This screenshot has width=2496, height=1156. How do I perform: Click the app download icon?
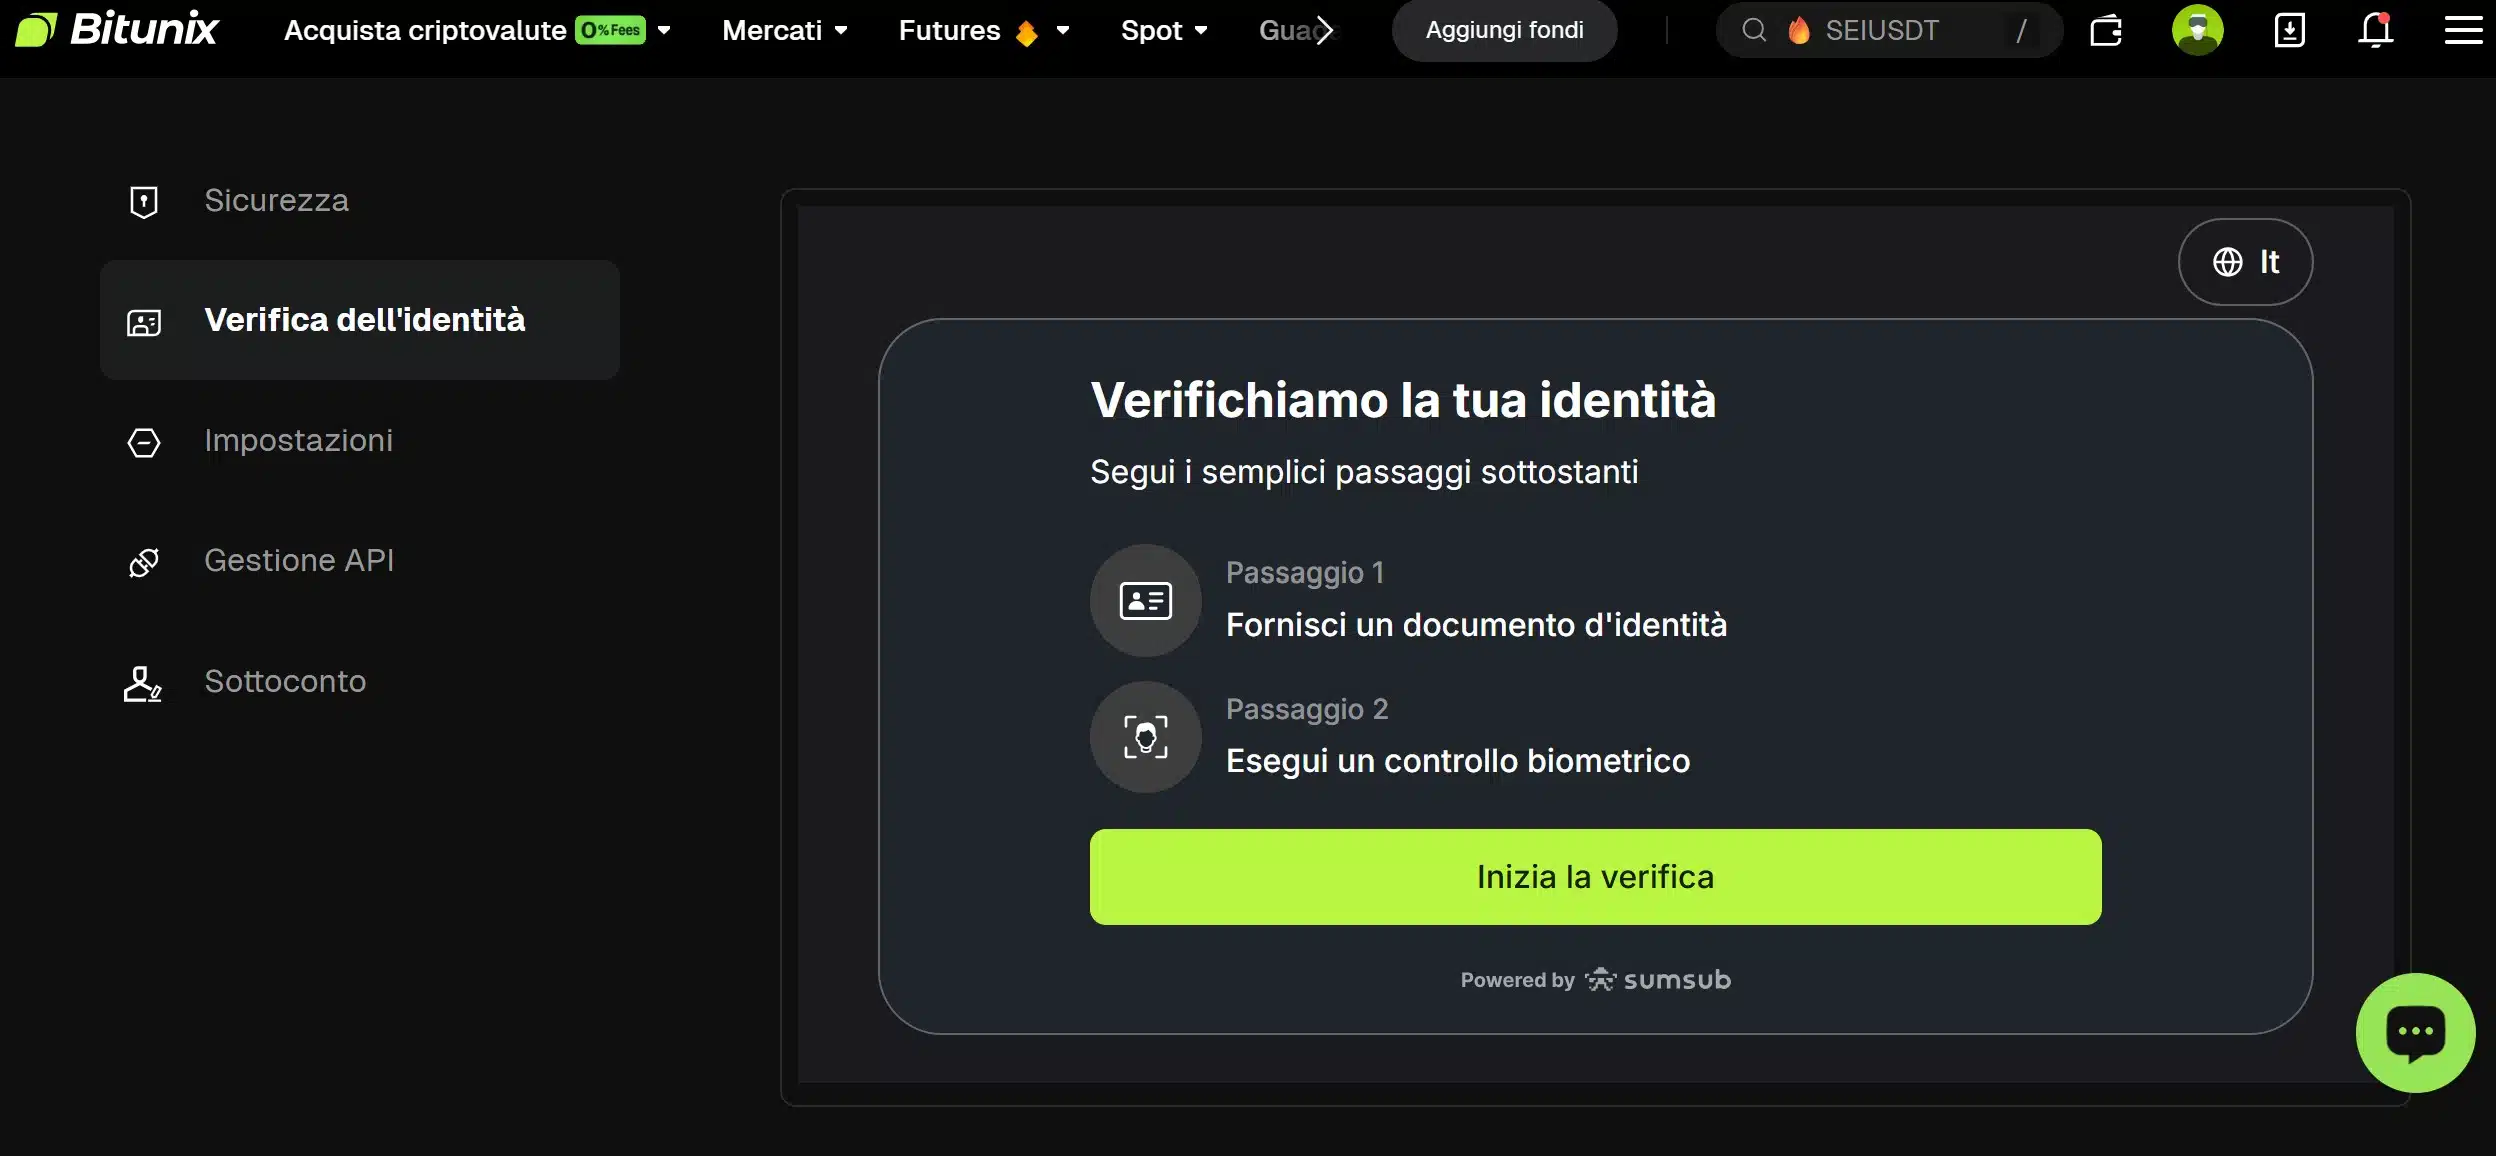(x=2289, y=31)
